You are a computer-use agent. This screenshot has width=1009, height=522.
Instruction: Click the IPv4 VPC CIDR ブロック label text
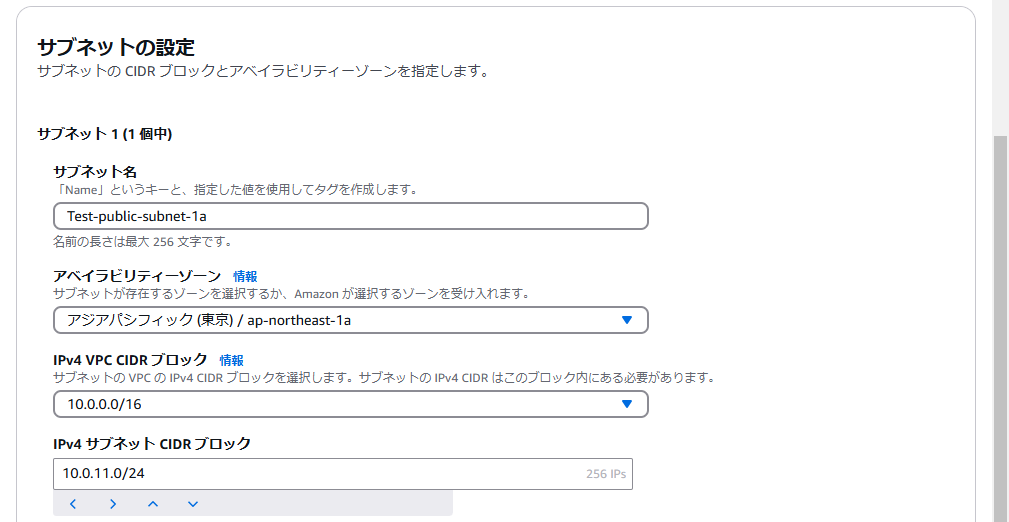(131, 360)
